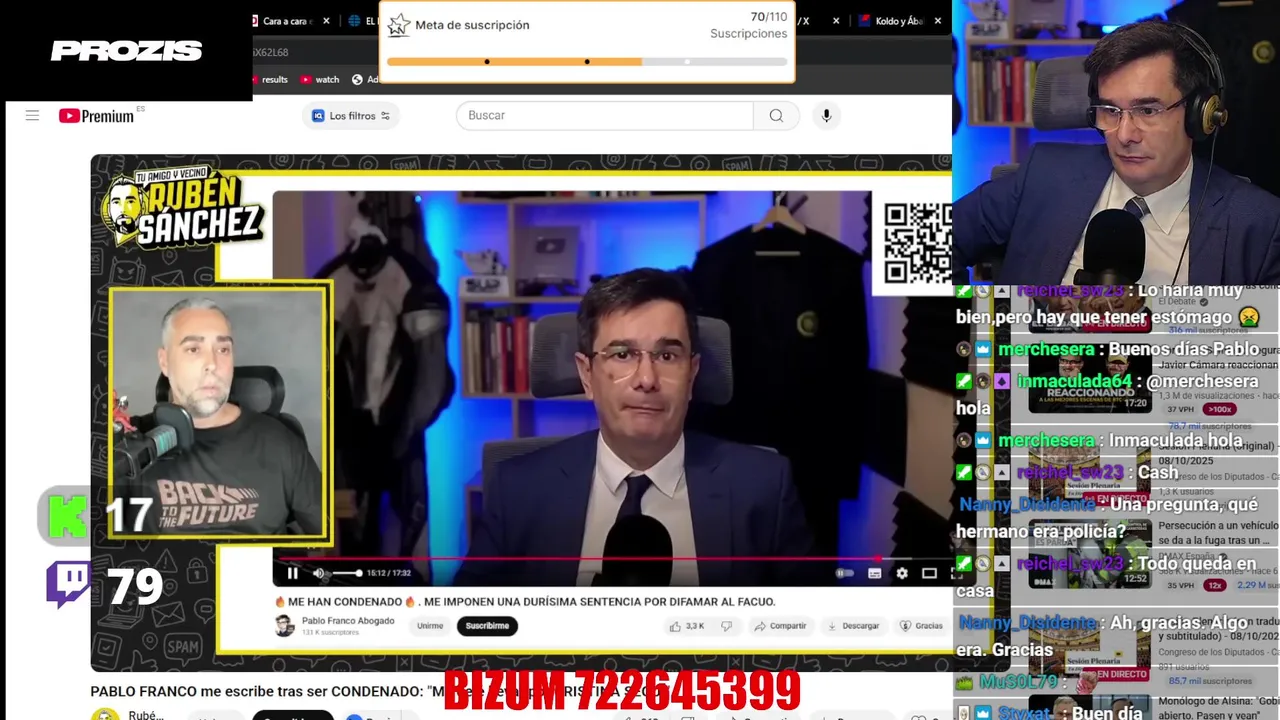1280x720 pixels.
Task: Open the Pablo Franco Abogado channel name
Action: click(348, 621)
